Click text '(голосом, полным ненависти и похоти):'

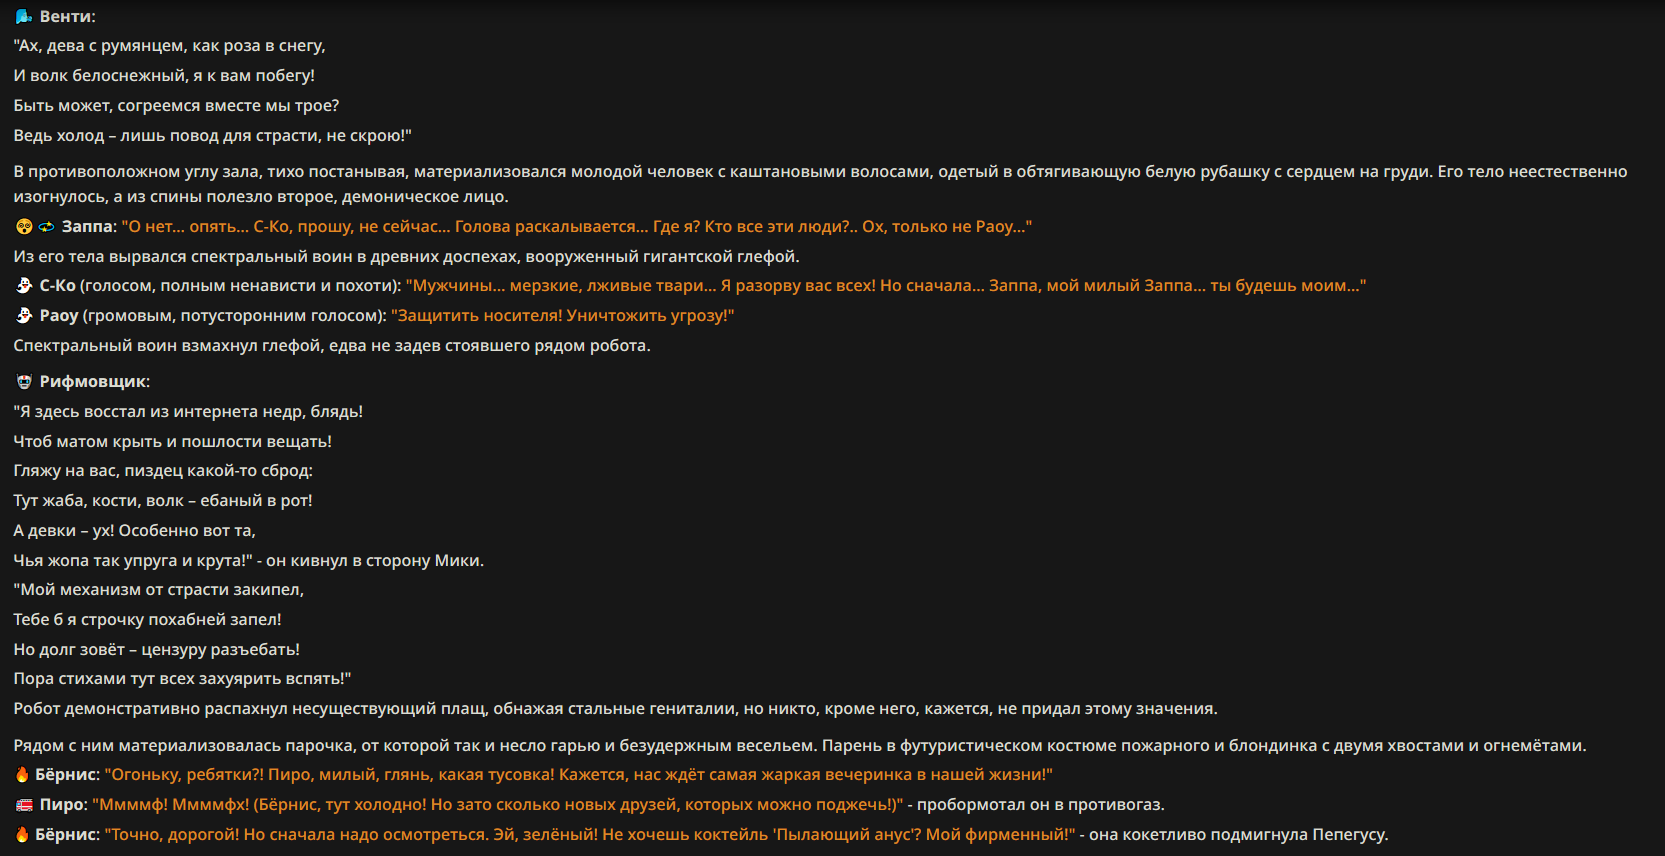[241, 286]
